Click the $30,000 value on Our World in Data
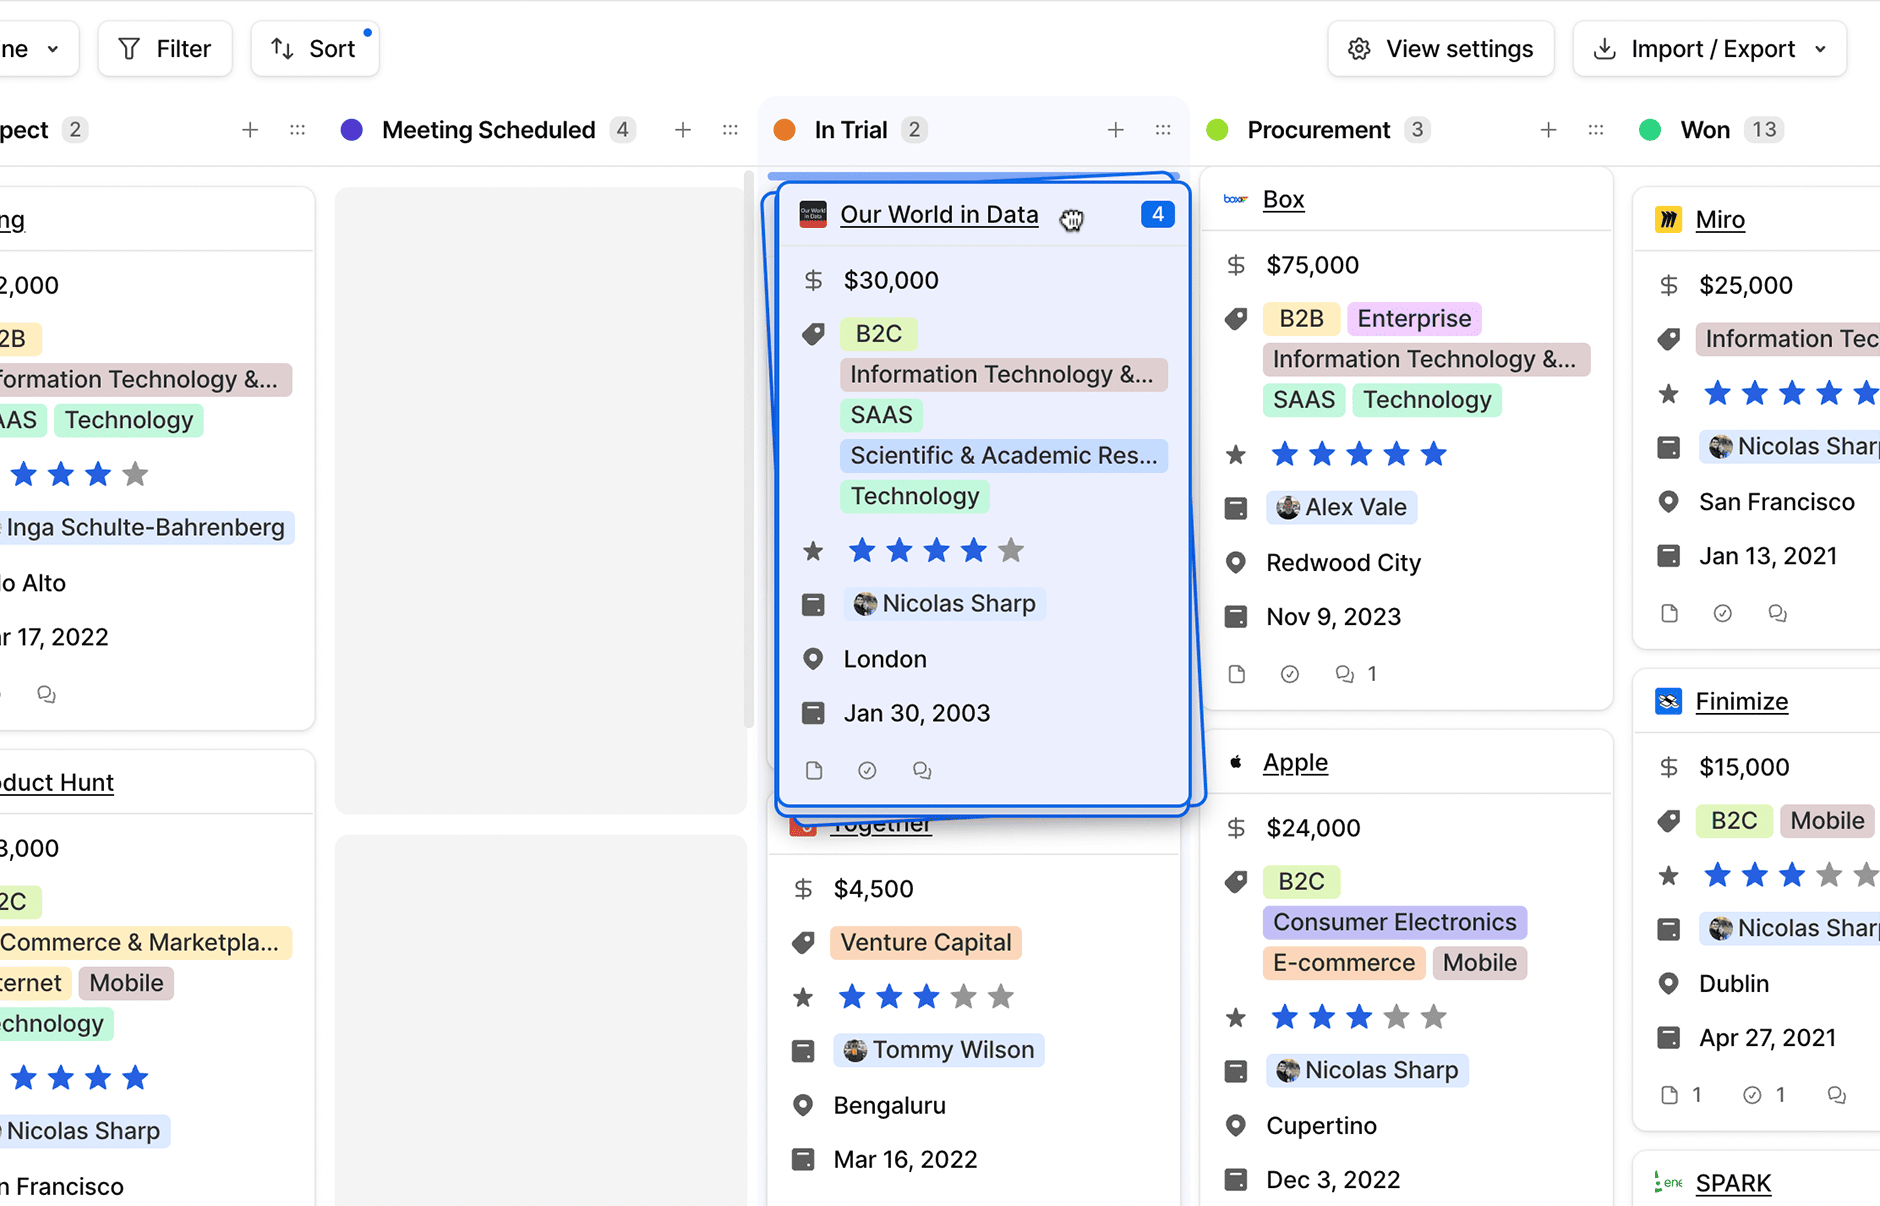Viewport: 1880px width, 1206px height. coord(890,280)
